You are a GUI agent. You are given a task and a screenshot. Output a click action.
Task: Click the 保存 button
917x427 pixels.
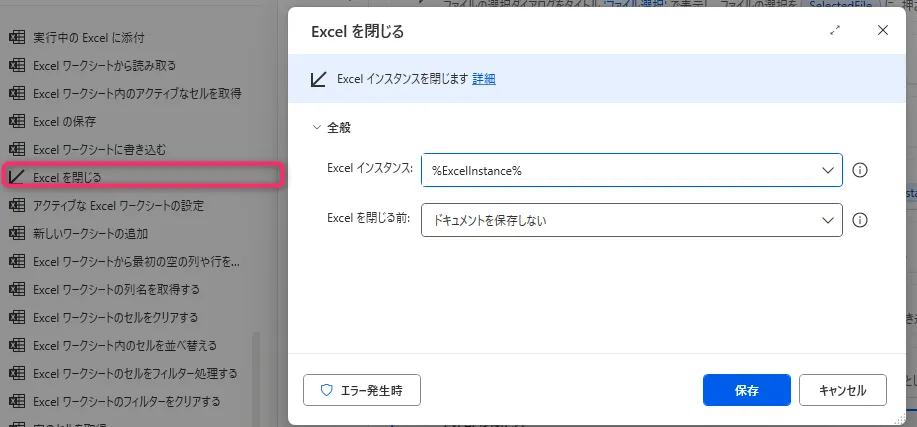[746, 390]
